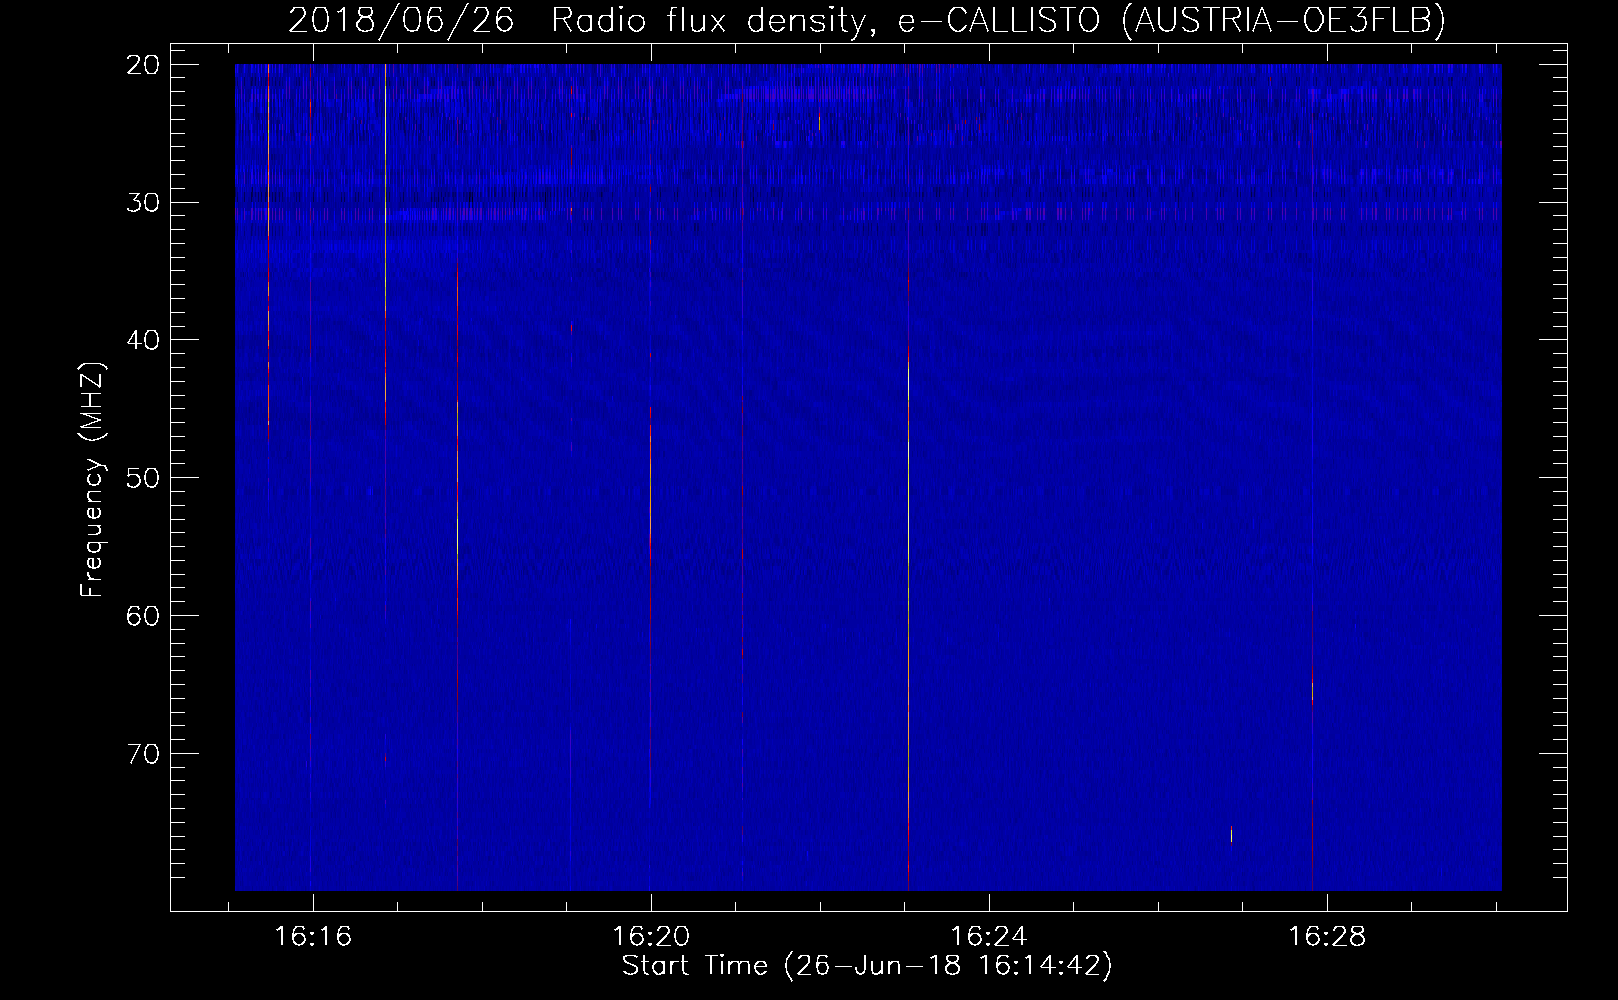Click the "Start Time (26-Jun-18 16:14:42)" label
1618x1000 pixels.
tap(867, 966)
